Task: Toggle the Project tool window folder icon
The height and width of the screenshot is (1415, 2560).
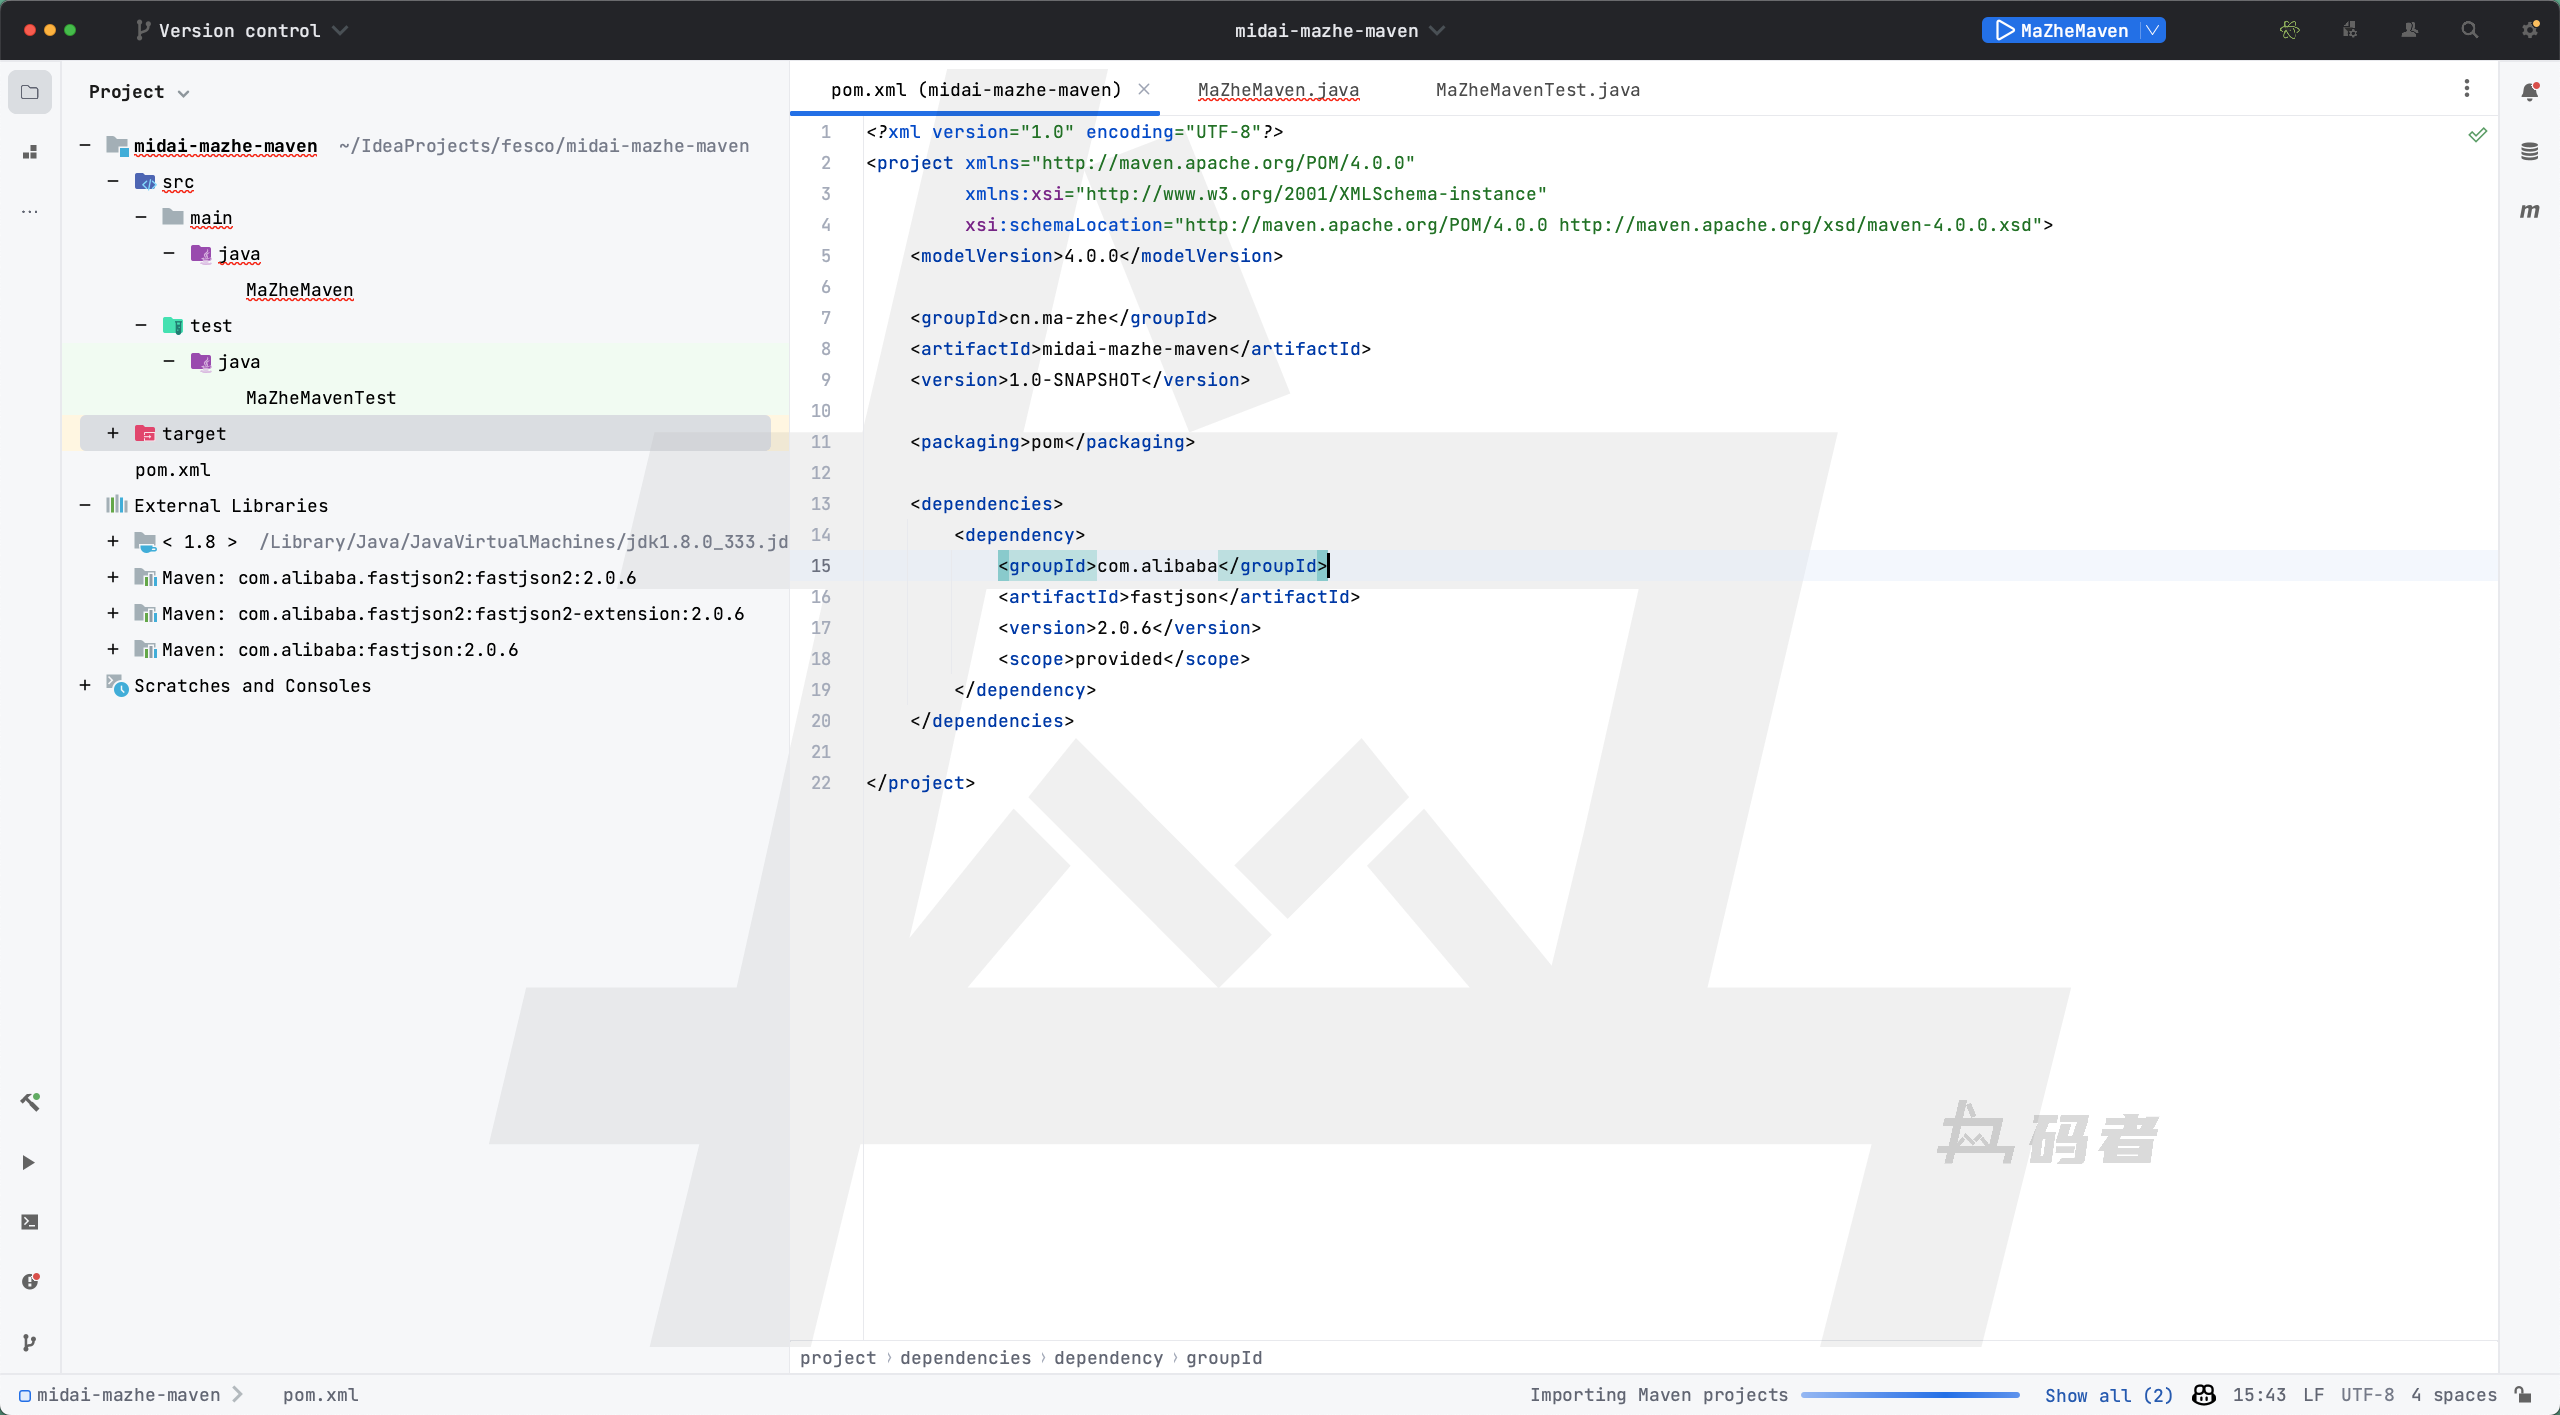Action: [x=30, y=92]
